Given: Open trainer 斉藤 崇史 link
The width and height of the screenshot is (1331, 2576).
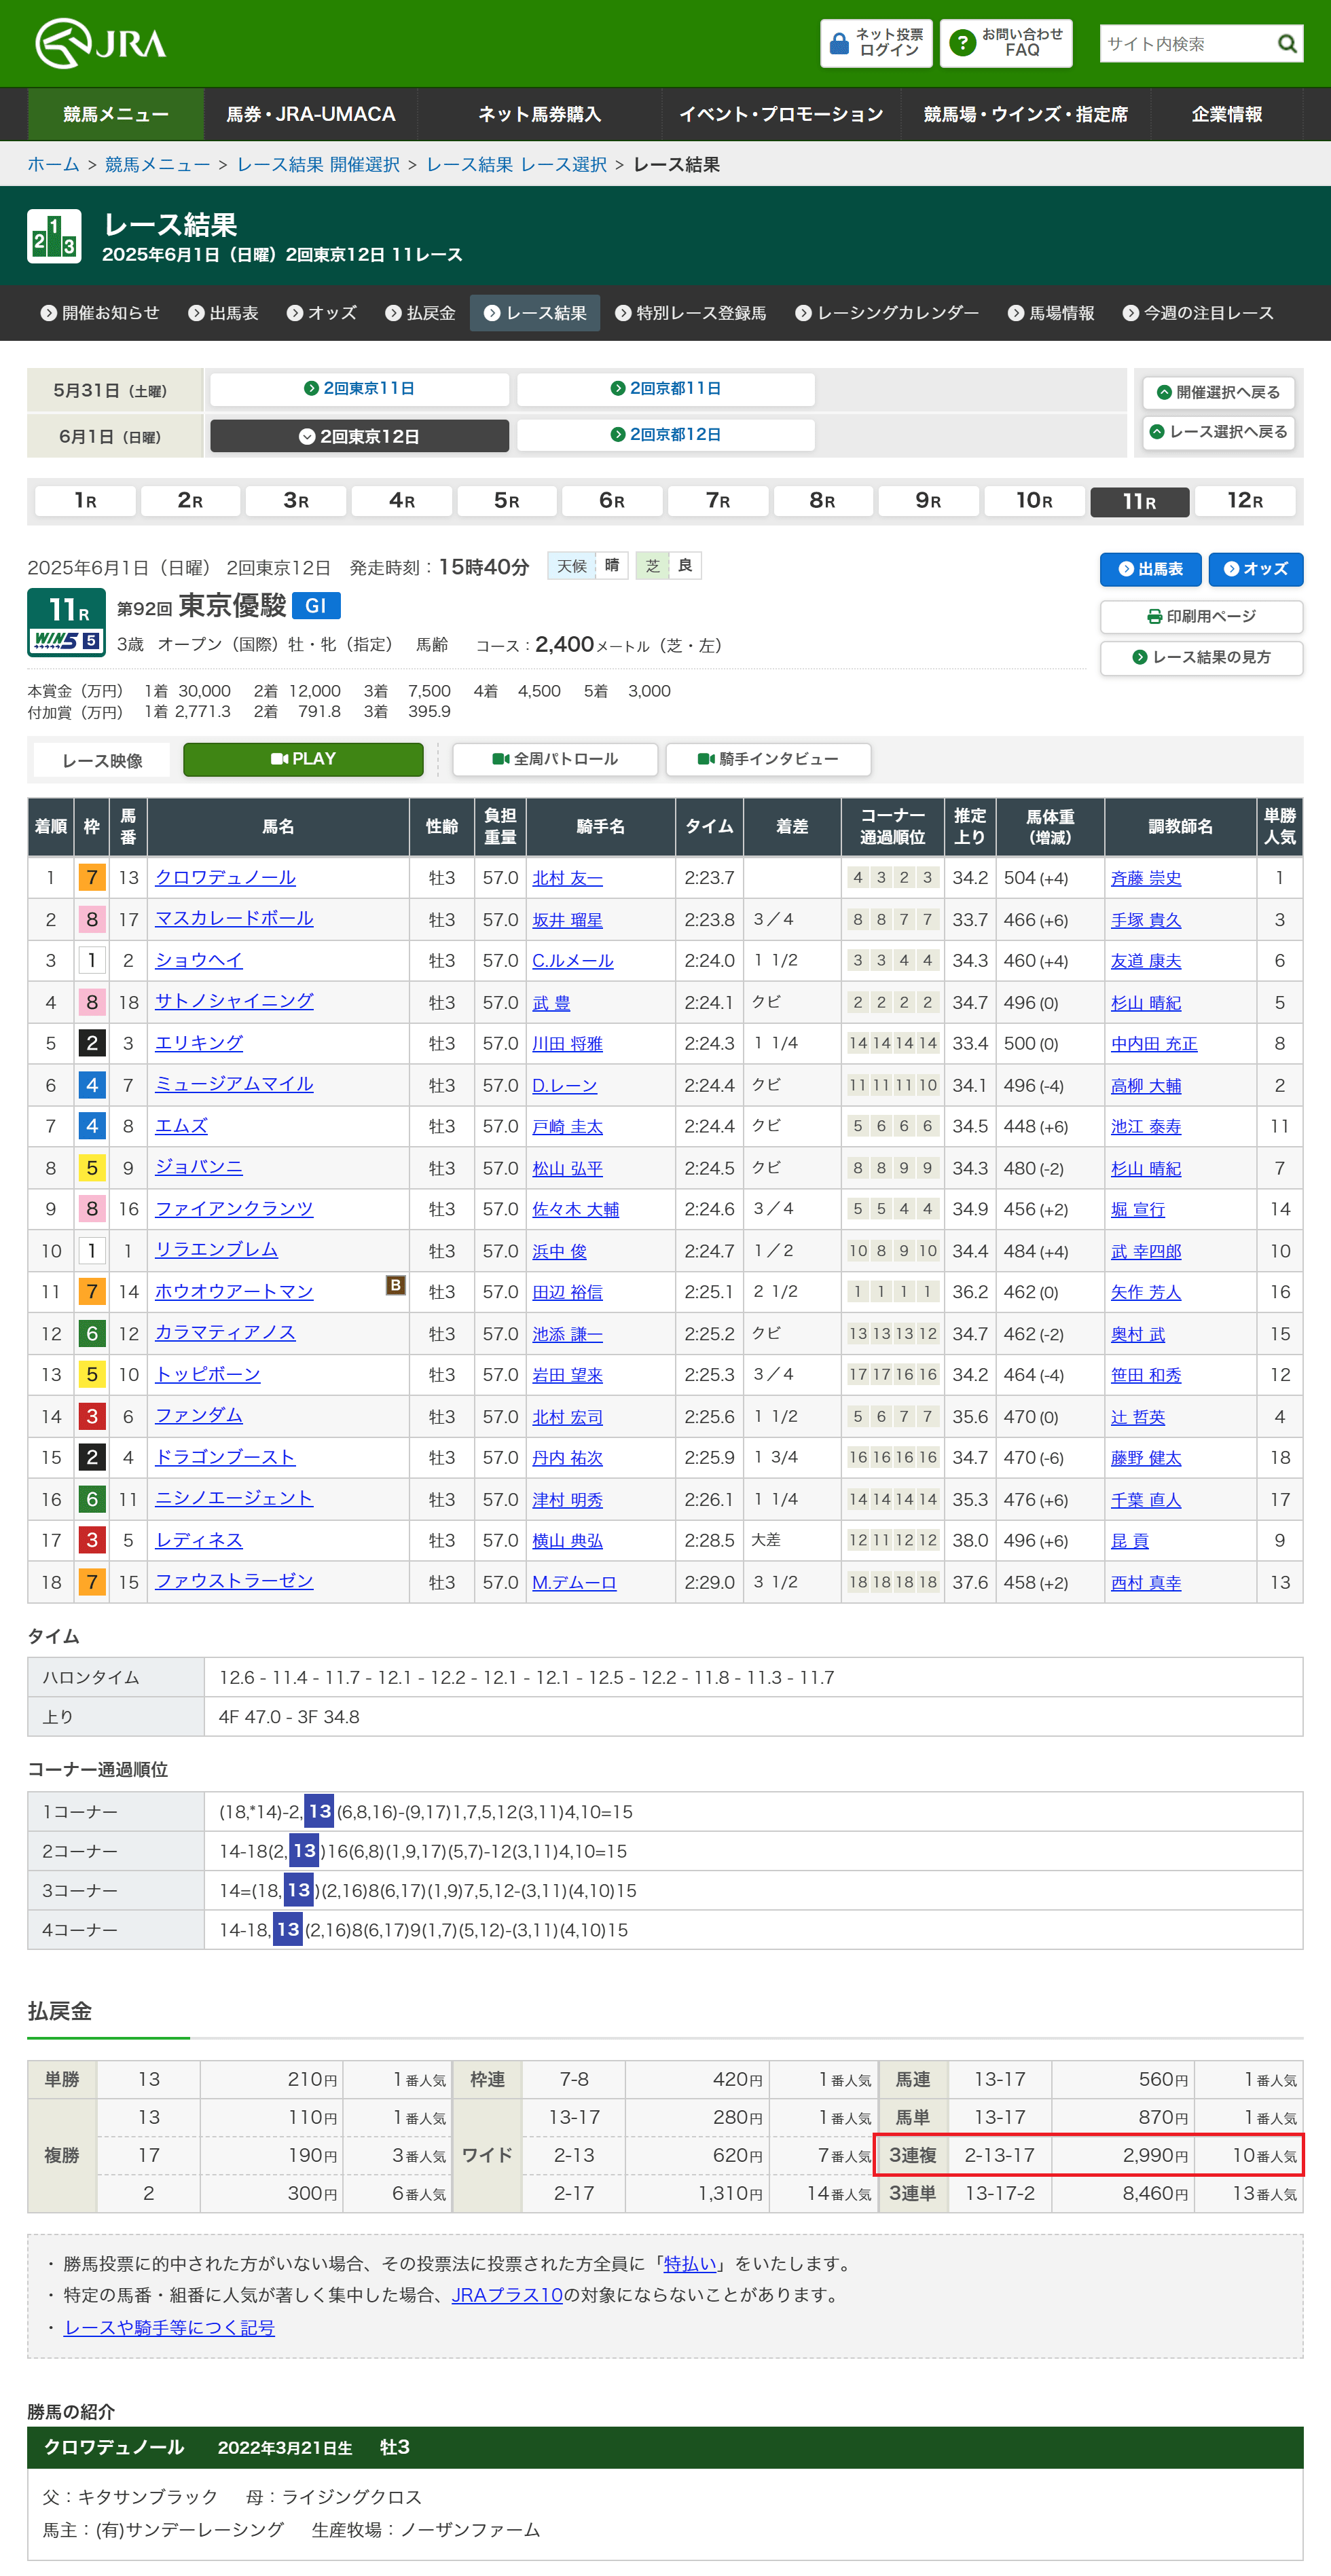Looking at the screenshot, I should 1146,878.
